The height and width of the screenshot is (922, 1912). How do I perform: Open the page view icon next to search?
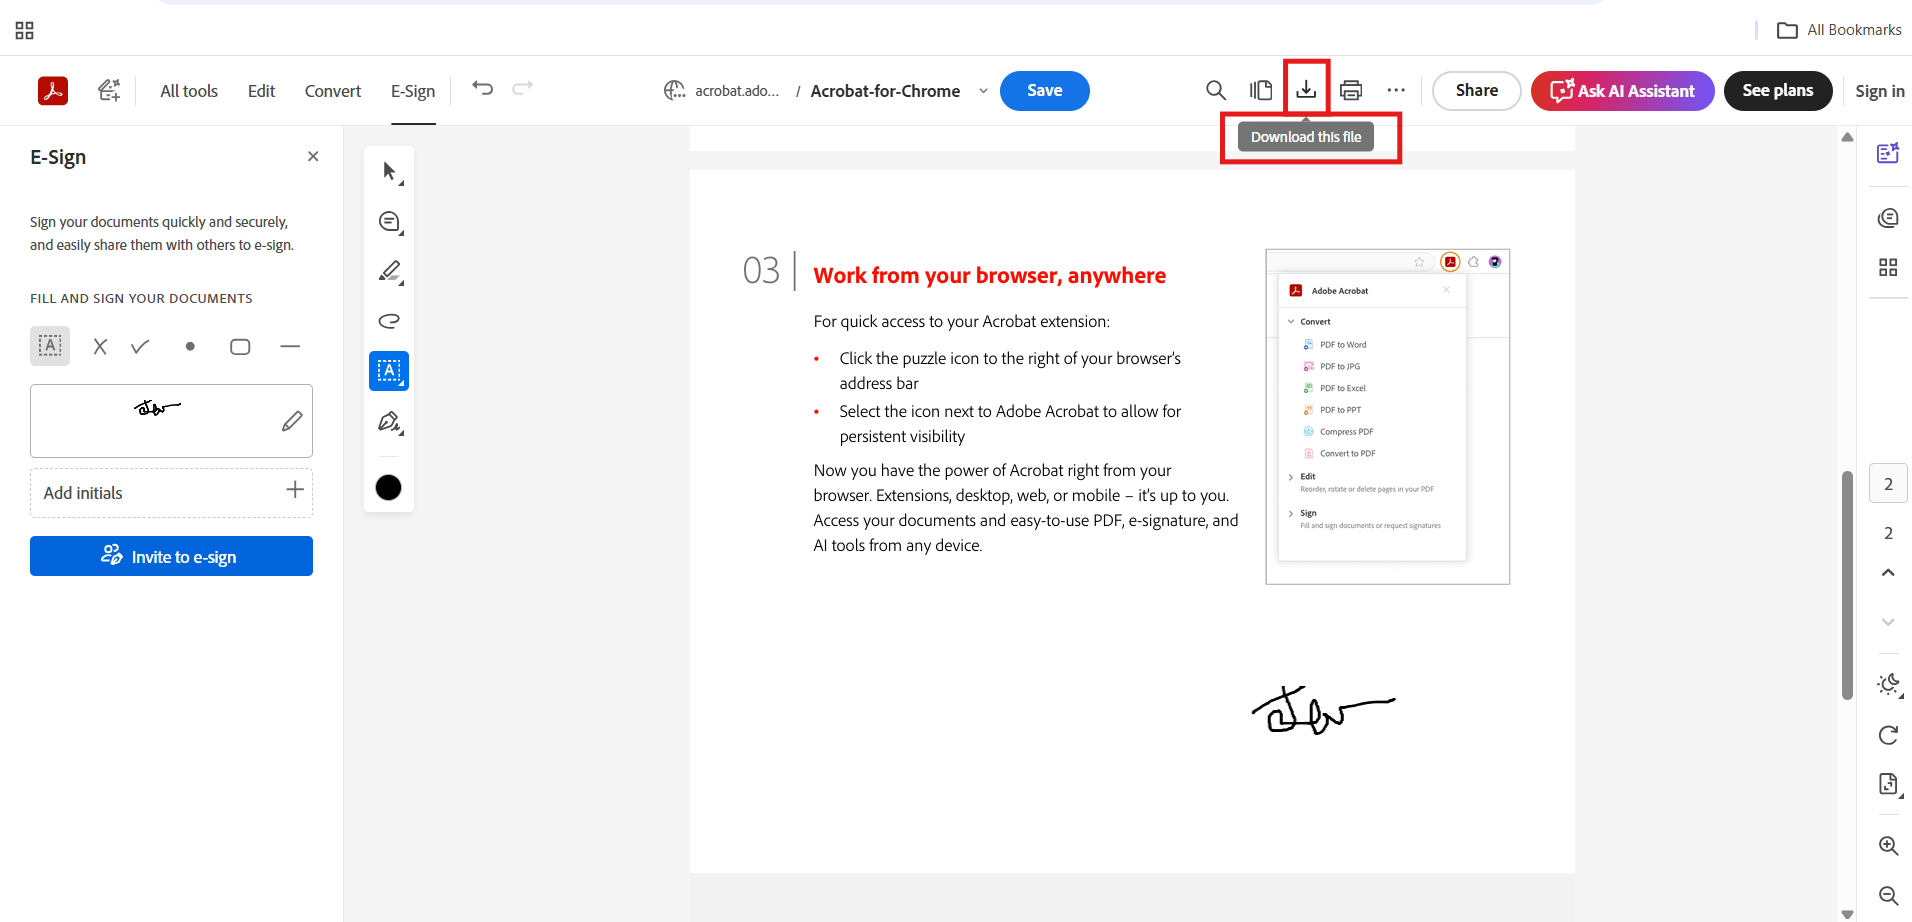[x=1261, y=91]
